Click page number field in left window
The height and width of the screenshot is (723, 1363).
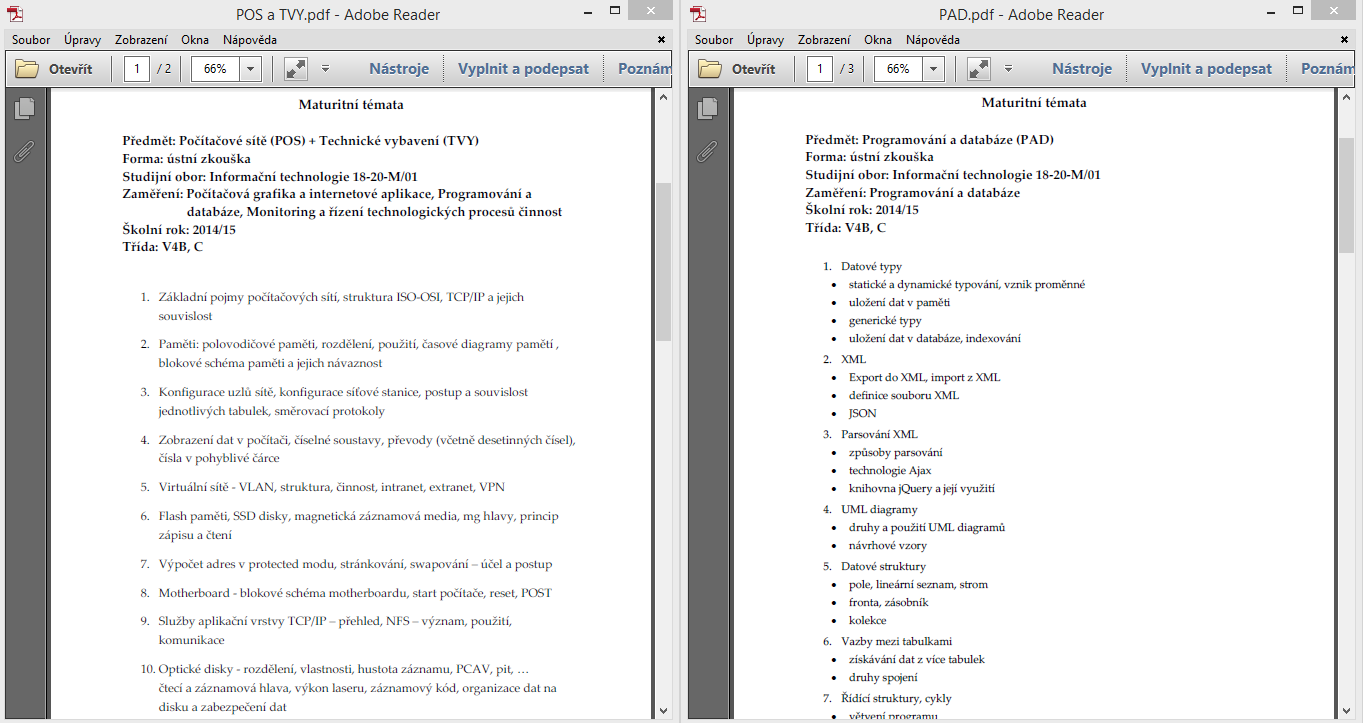point(137,69)
